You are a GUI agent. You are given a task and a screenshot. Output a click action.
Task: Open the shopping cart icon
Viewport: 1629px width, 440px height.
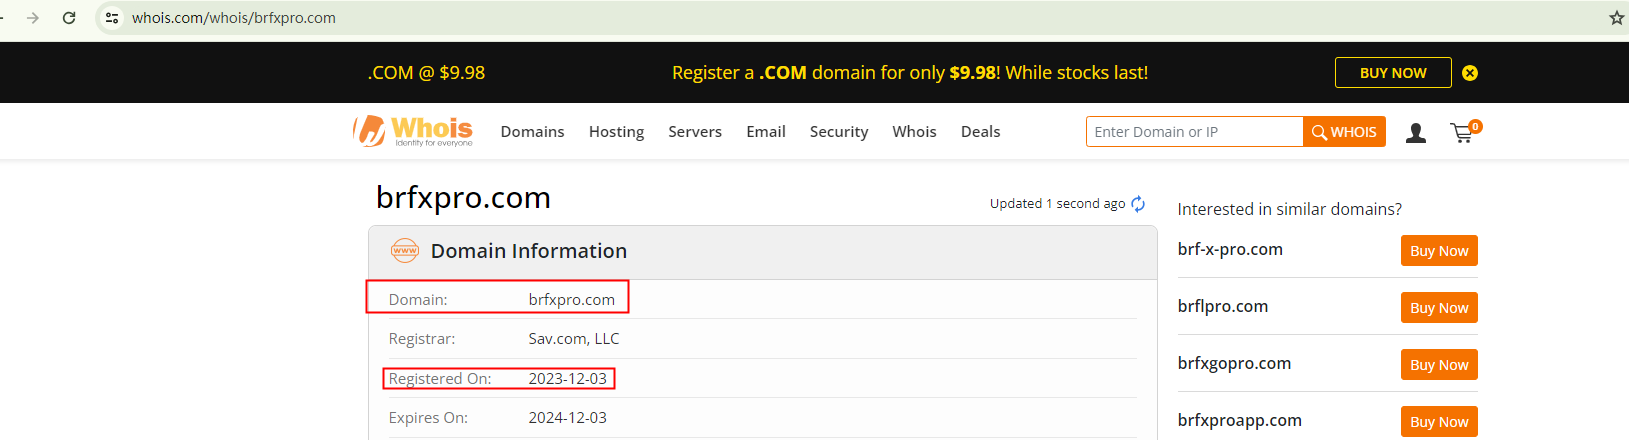[1463, 133]
